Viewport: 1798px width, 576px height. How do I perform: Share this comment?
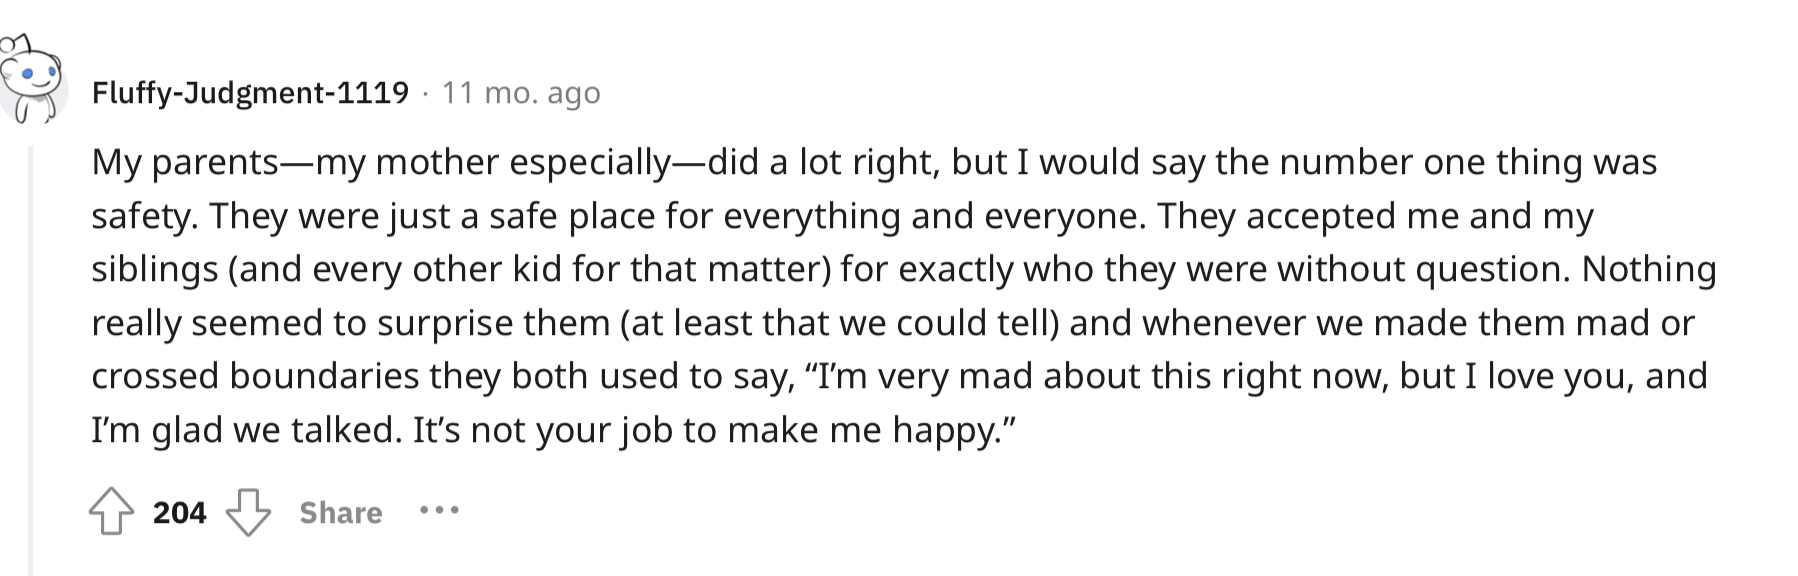pos(341,512)
